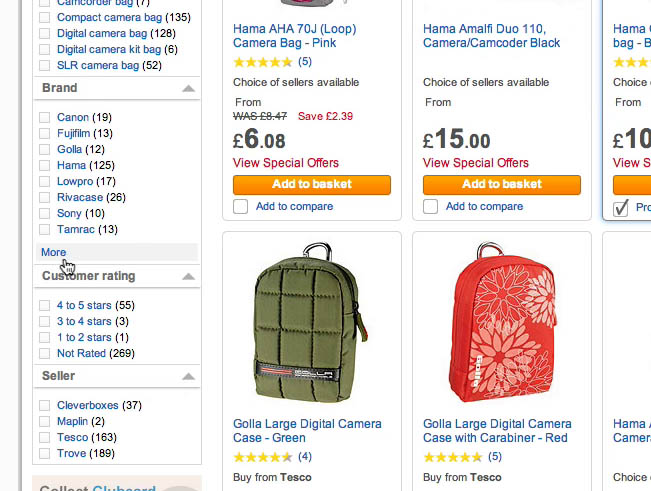Collapse the Brand filter section arrow
The image size is (651, 491).
188,89
